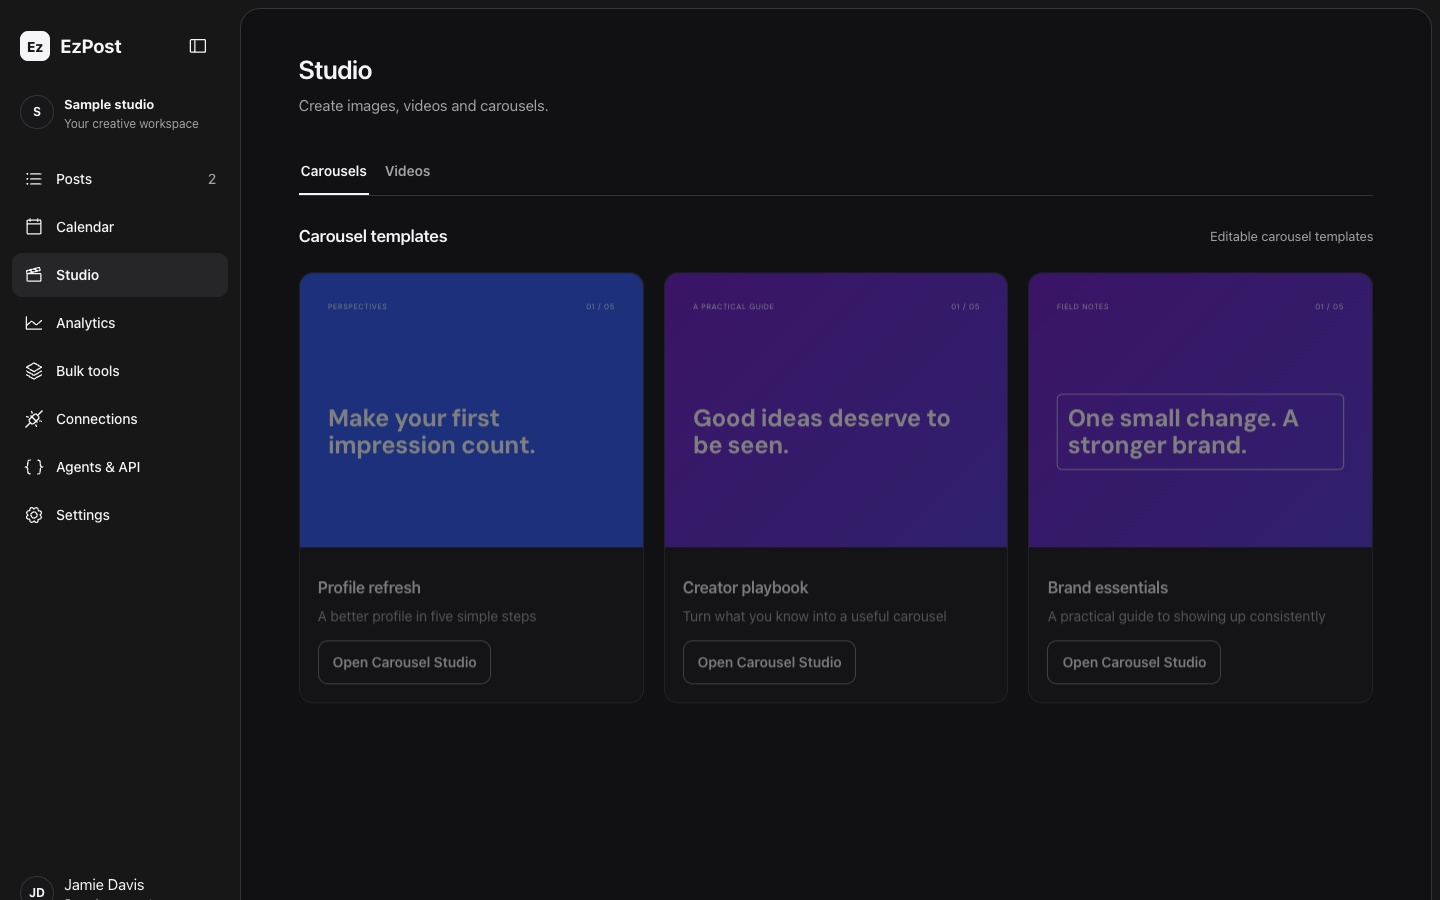Click the Calendar icon in sidebar

point(34,227)
